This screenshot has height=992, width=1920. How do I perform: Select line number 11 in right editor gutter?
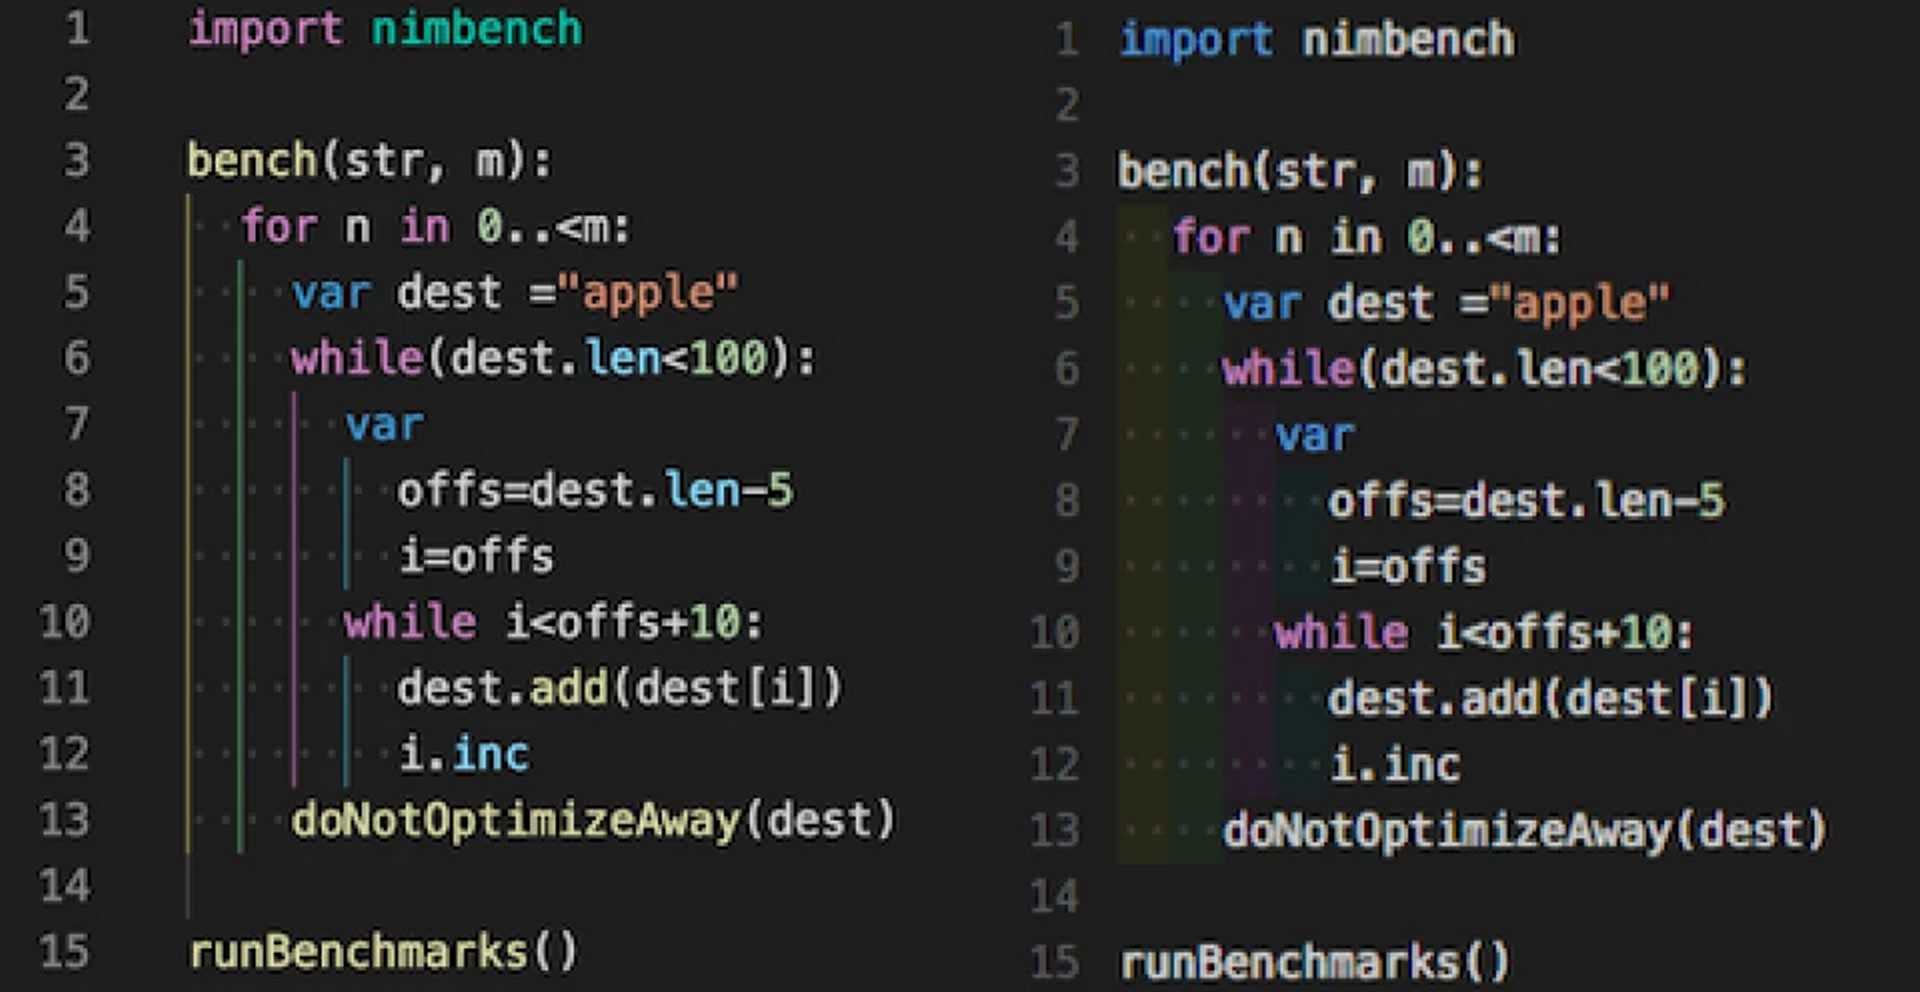tap(1055, 700)
